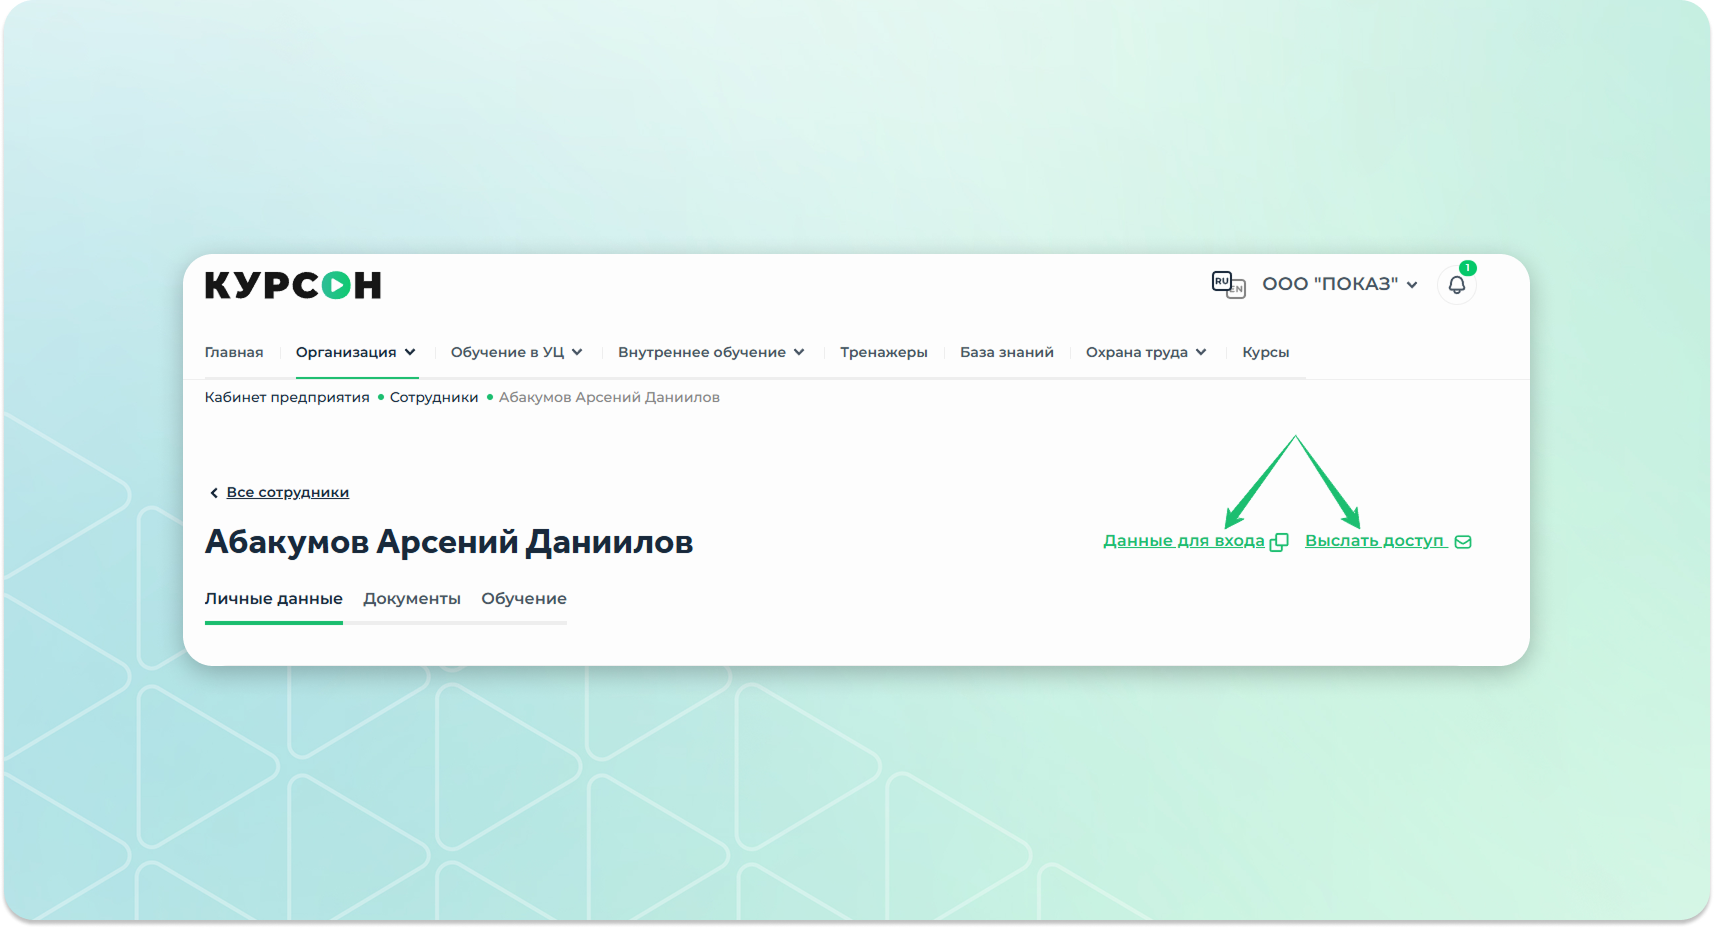The width and height of the screenshot is (1714, 928).
Task: Click the copy icon beside Данные для входа
Action: 1279,542
